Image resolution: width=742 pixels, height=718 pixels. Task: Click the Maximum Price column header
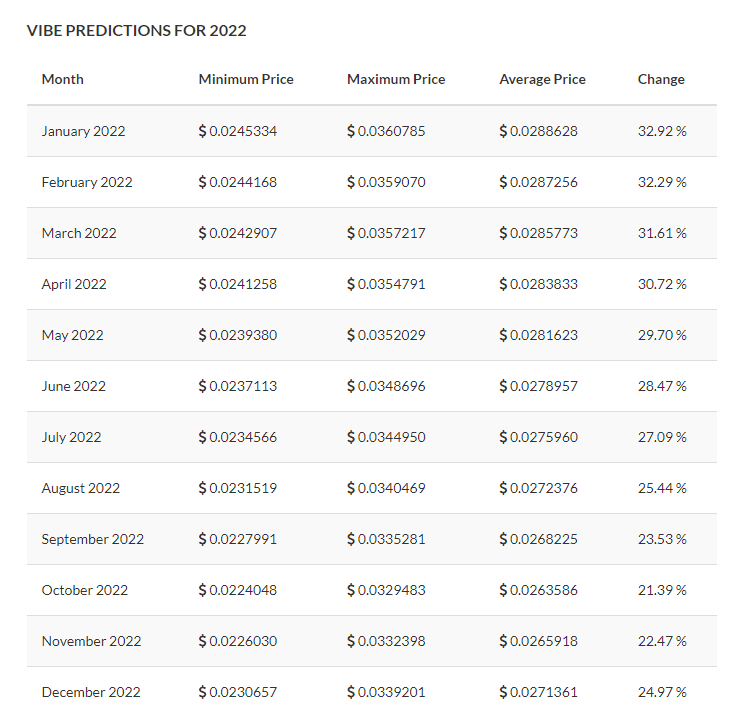click(x=396, y=79)
